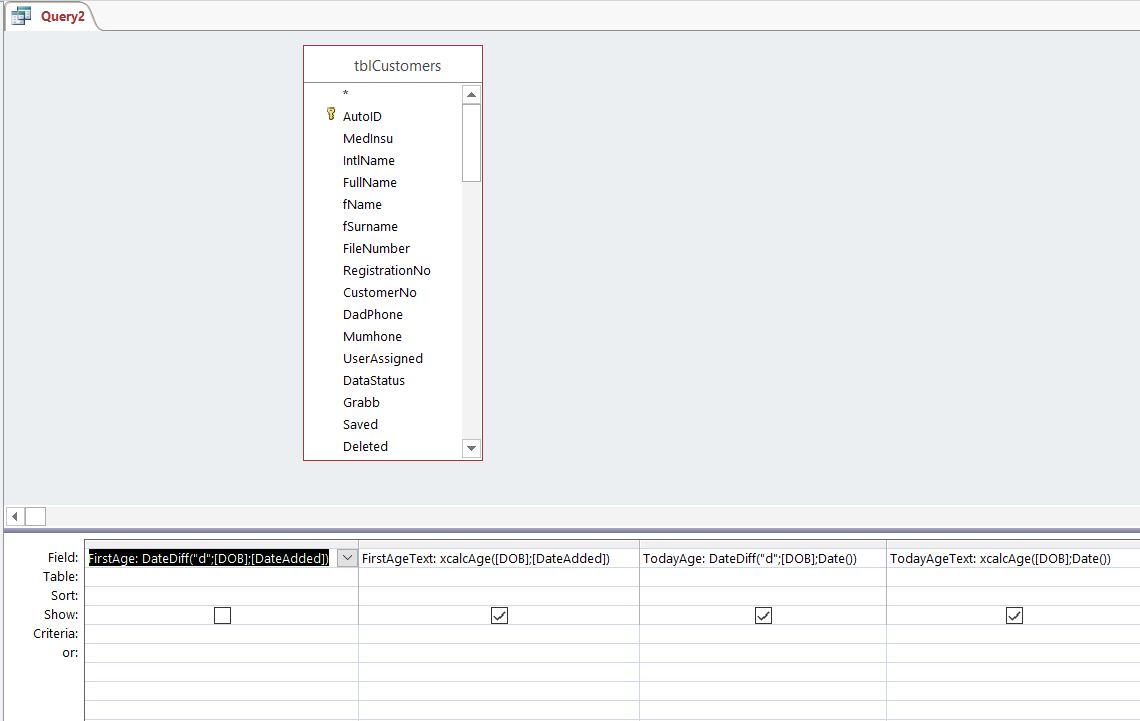Click the FirstAgeText xcalcAge field cell
The height and width of the screenshot is (721, 1140).
coord(499,558)
